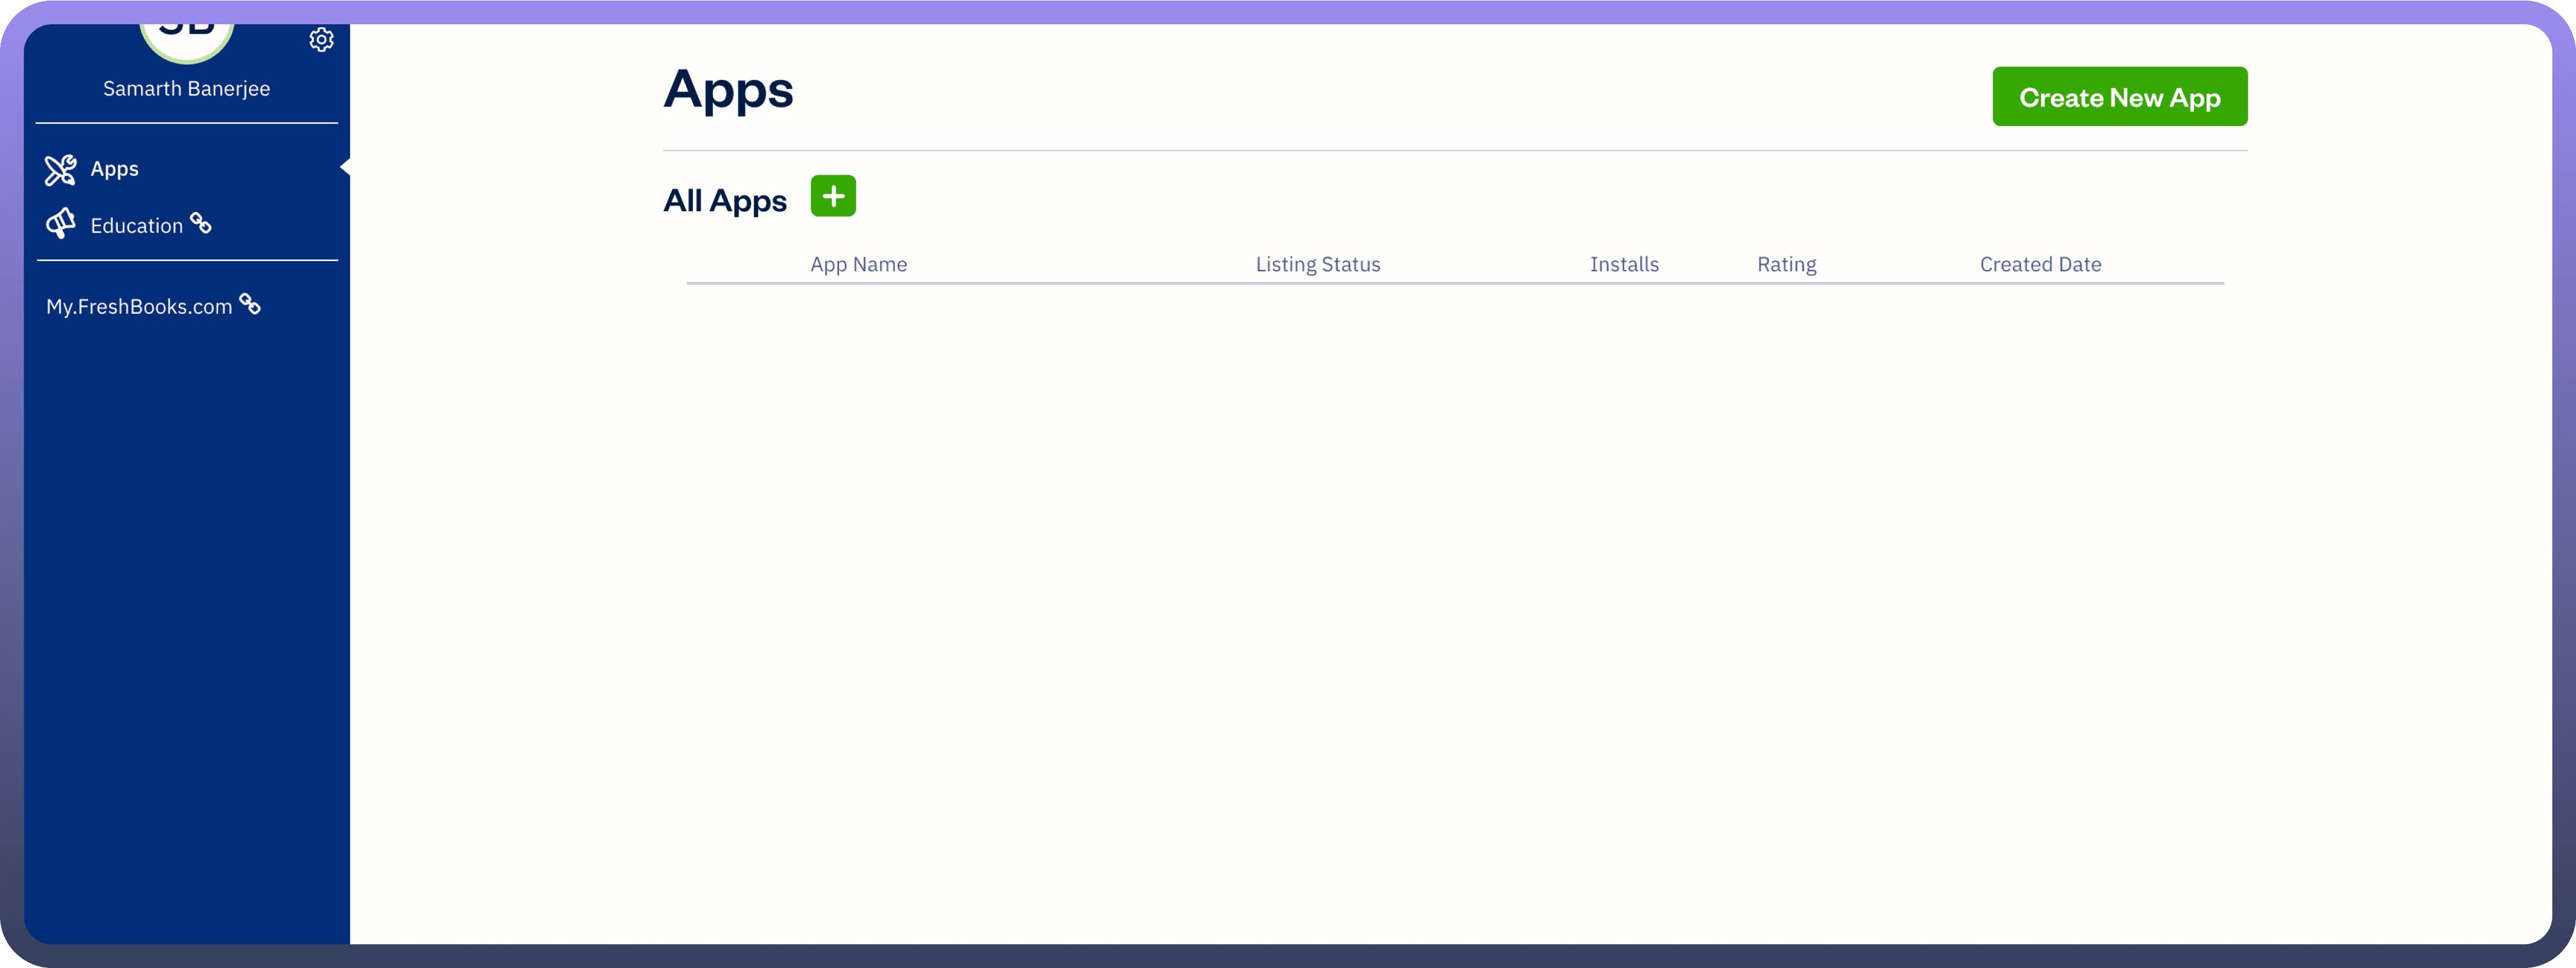Sort by Installs column header
Screen dimensions: 2576x968
tap(1623, 265)
